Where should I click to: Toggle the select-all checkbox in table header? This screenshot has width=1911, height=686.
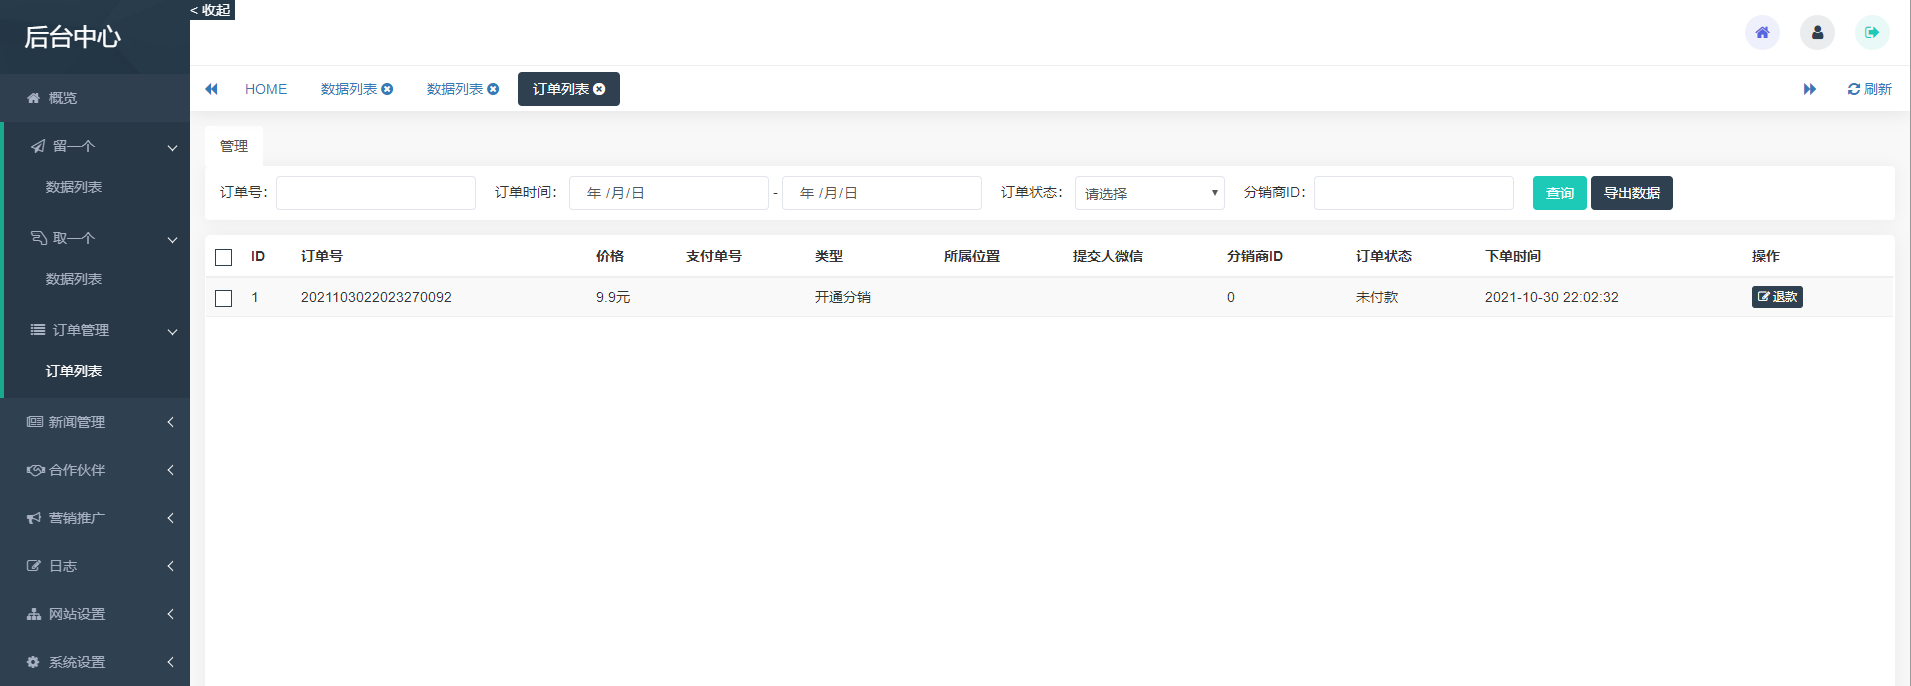pyautogui.click(x=224, y=257)
